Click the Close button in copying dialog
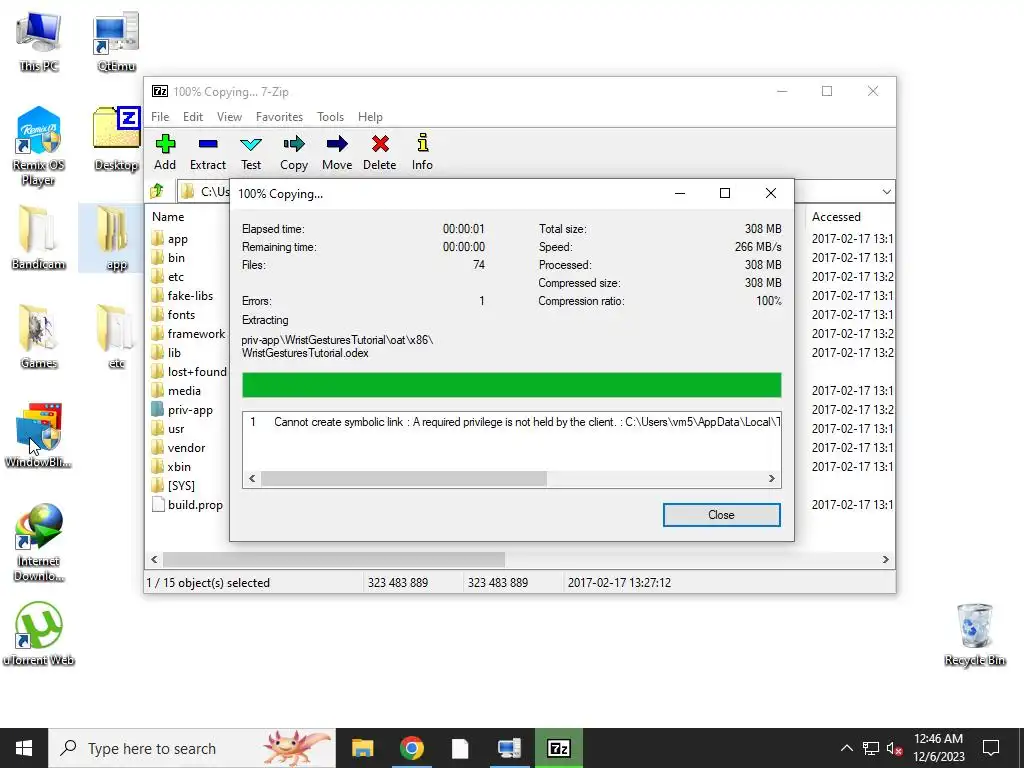The width and height of the screenshot is (1024, 768). pos(722,515)
